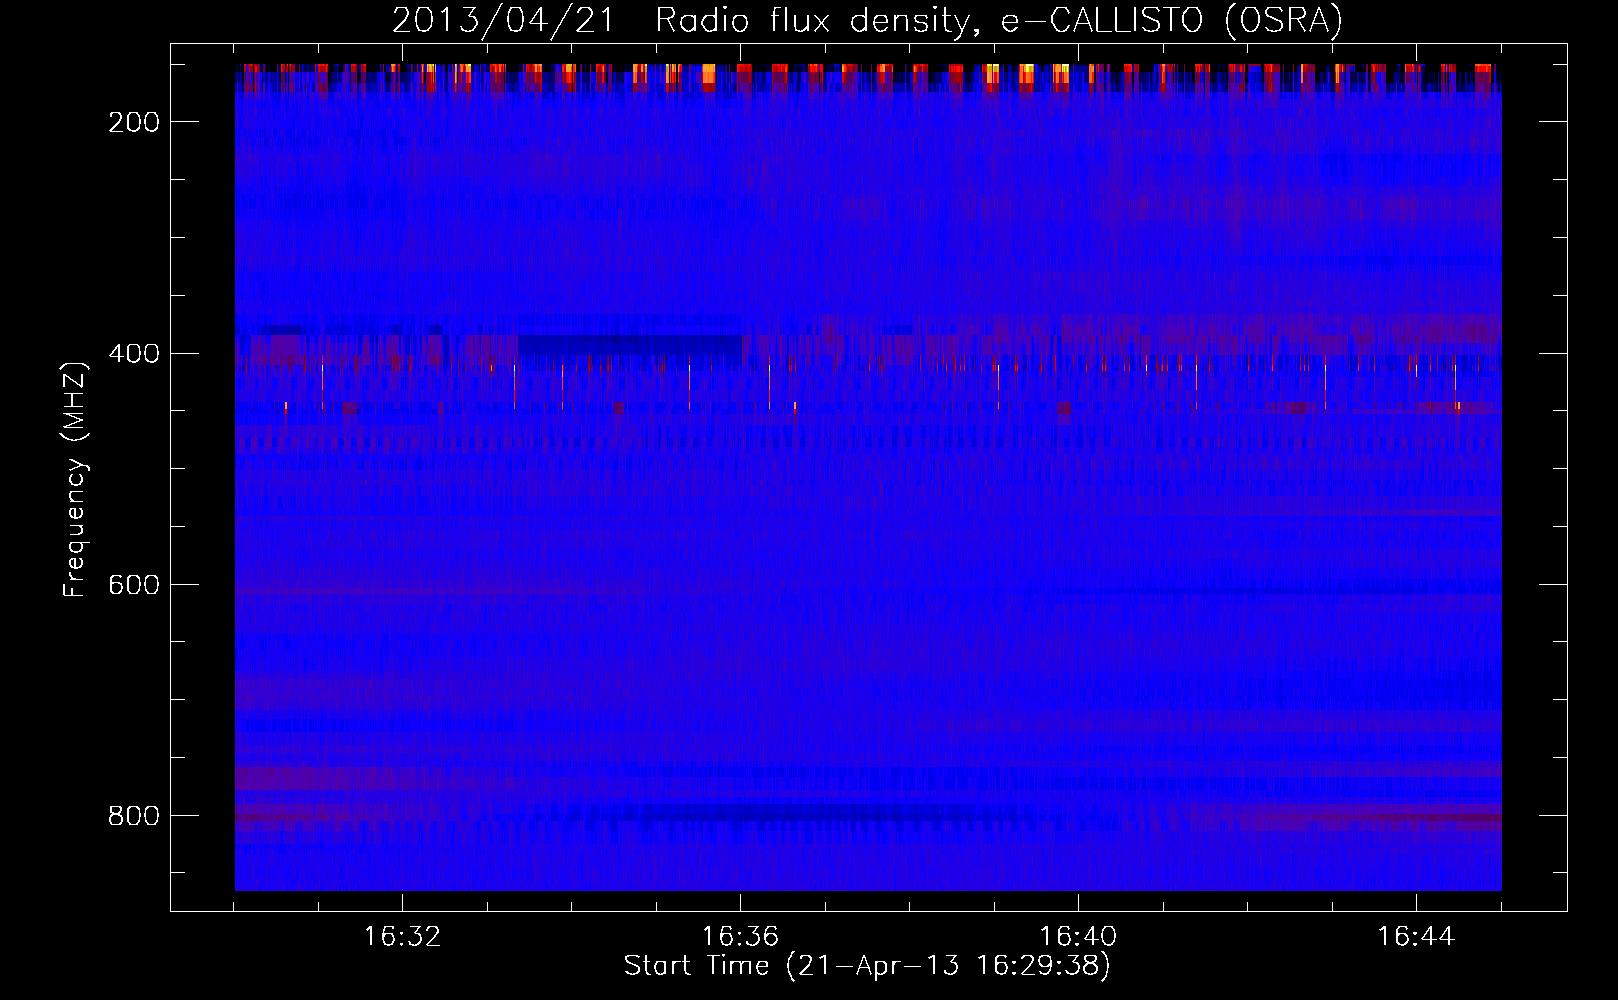The image size is (1618, 1000).
Task: Click the 600 frequency tick label
Action: coord(134,585)
